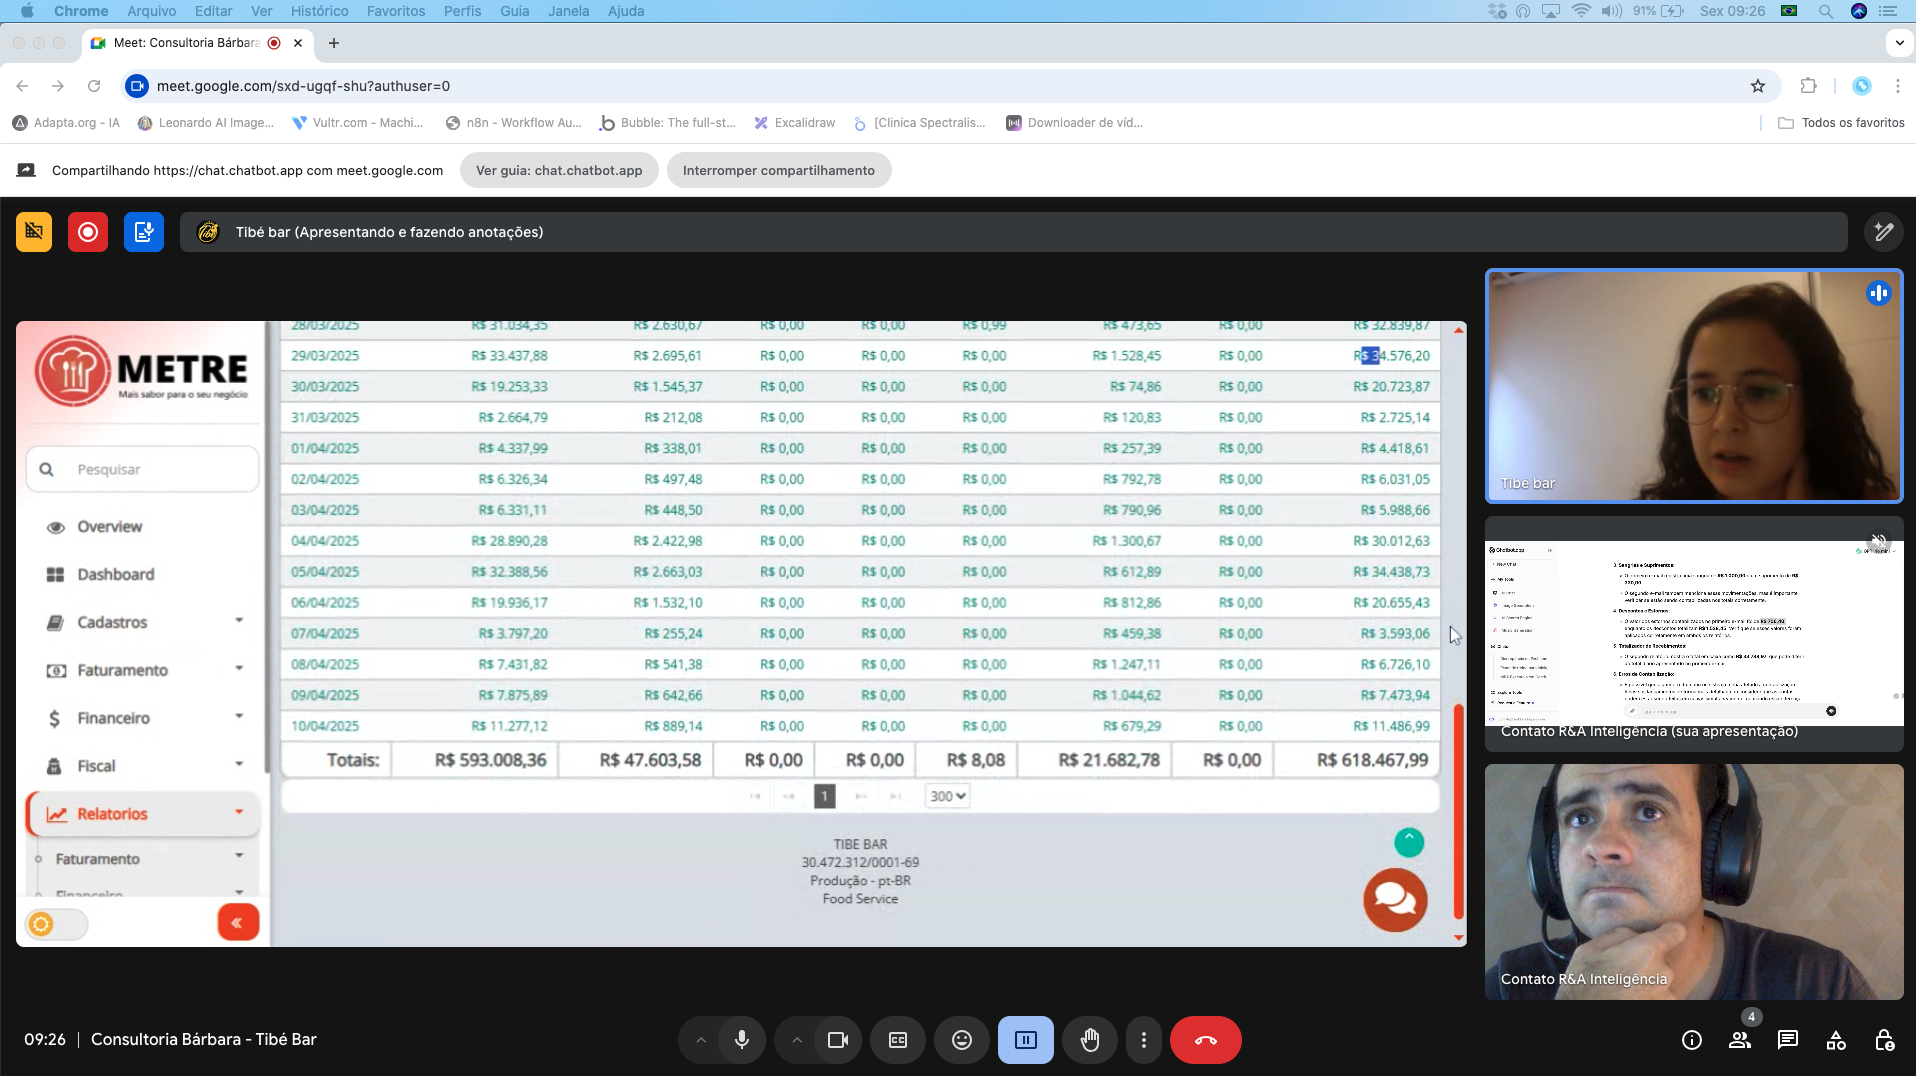This screenshot has height=1076, width=1916.
Task: Open the Chrome tab search dropdown arrow
Action: (1899, 43)
